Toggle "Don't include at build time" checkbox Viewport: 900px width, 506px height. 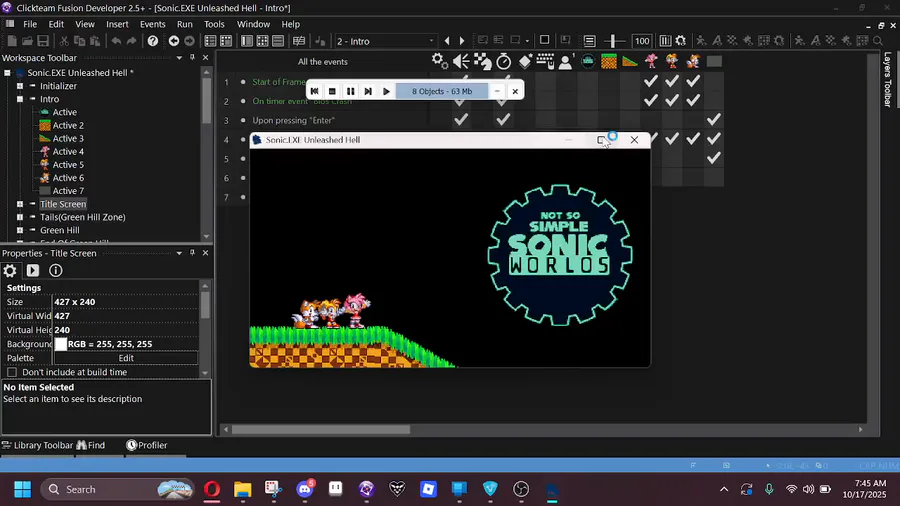pyautogui.click(x=12, y=372)
